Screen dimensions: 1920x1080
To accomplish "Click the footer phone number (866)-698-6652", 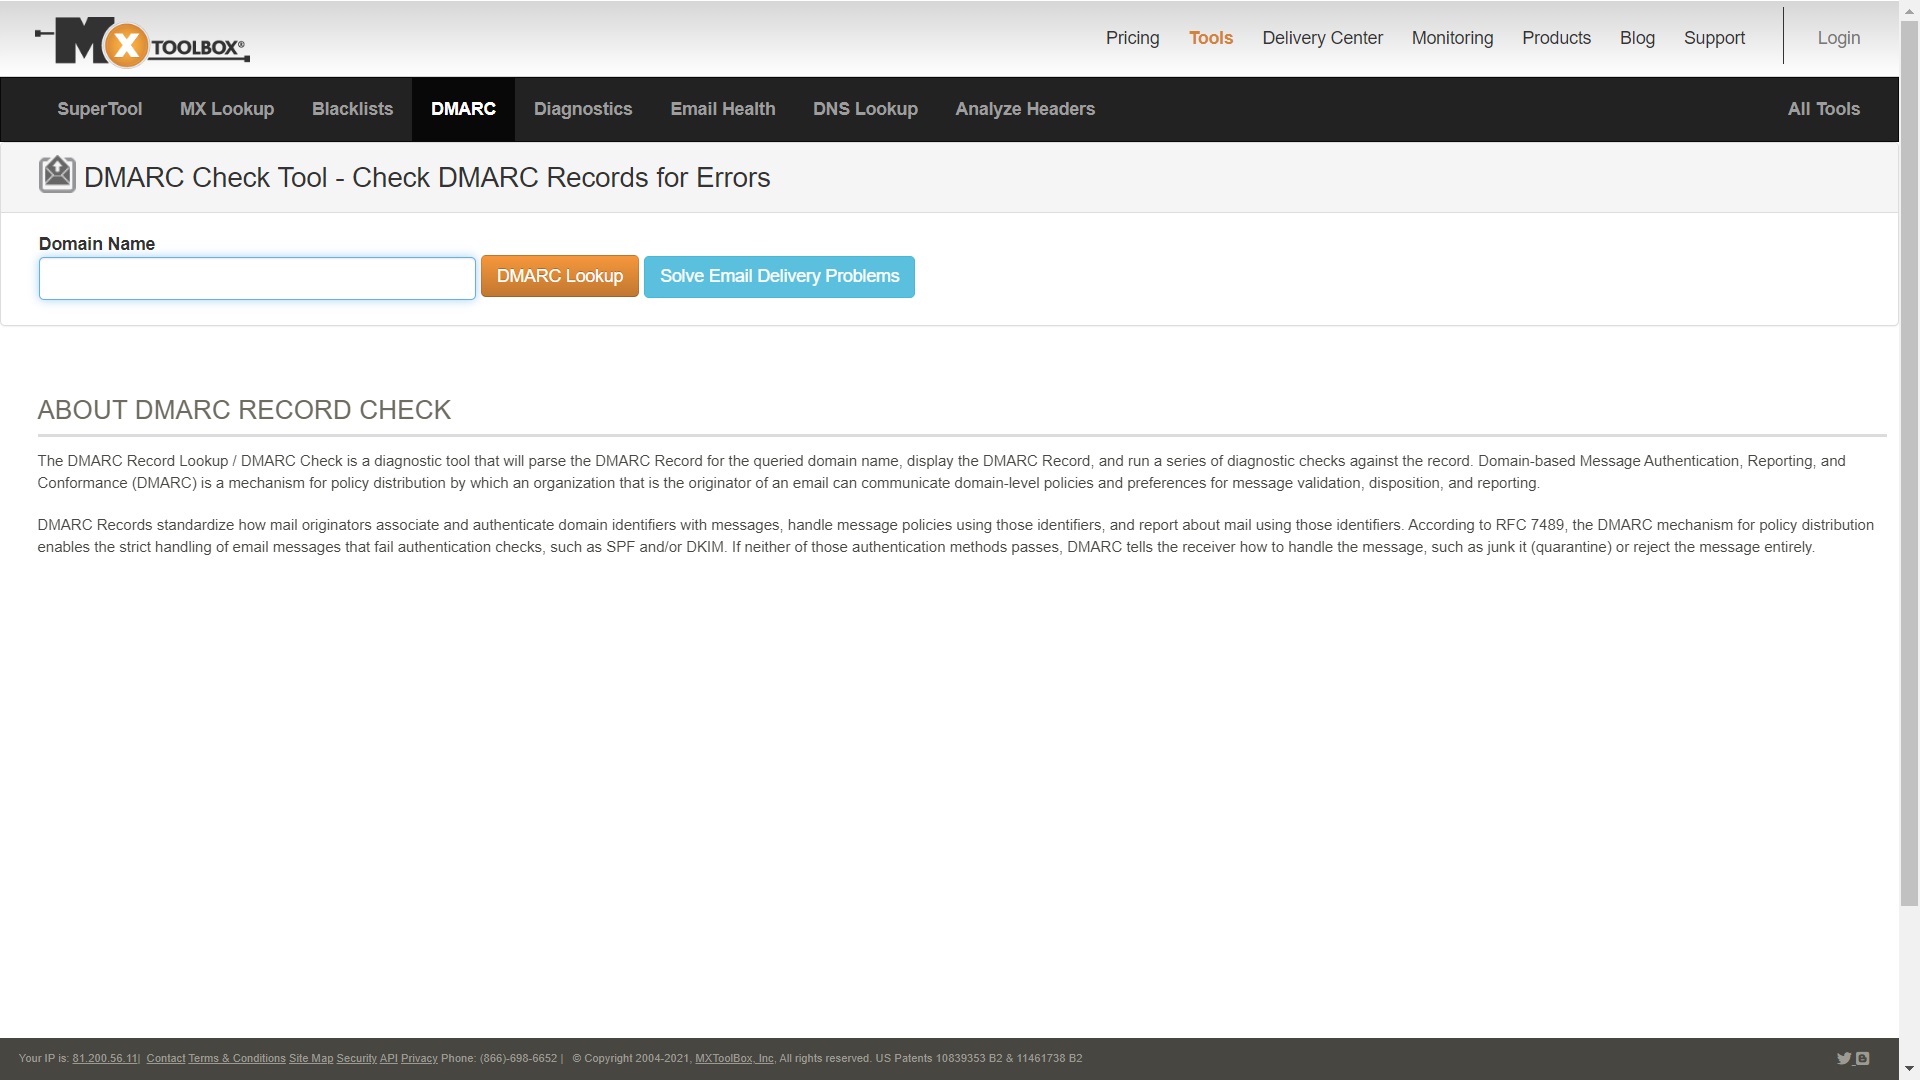I will coord(518,1059).
